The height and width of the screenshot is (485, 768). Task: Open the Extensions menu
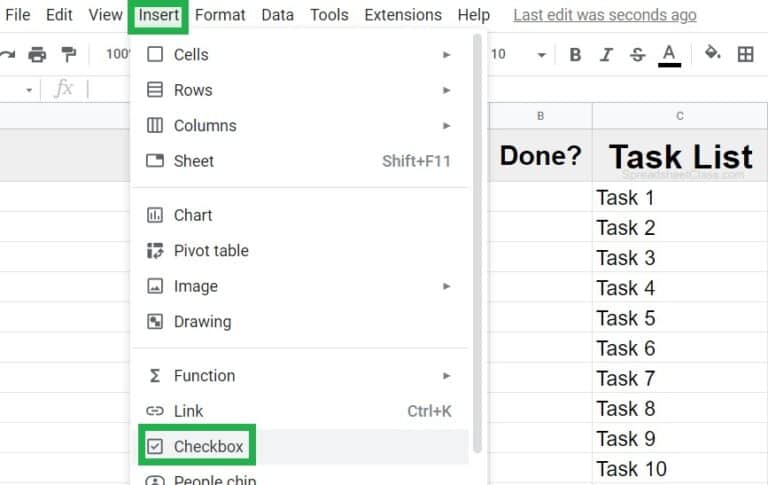tap(403, 15)
